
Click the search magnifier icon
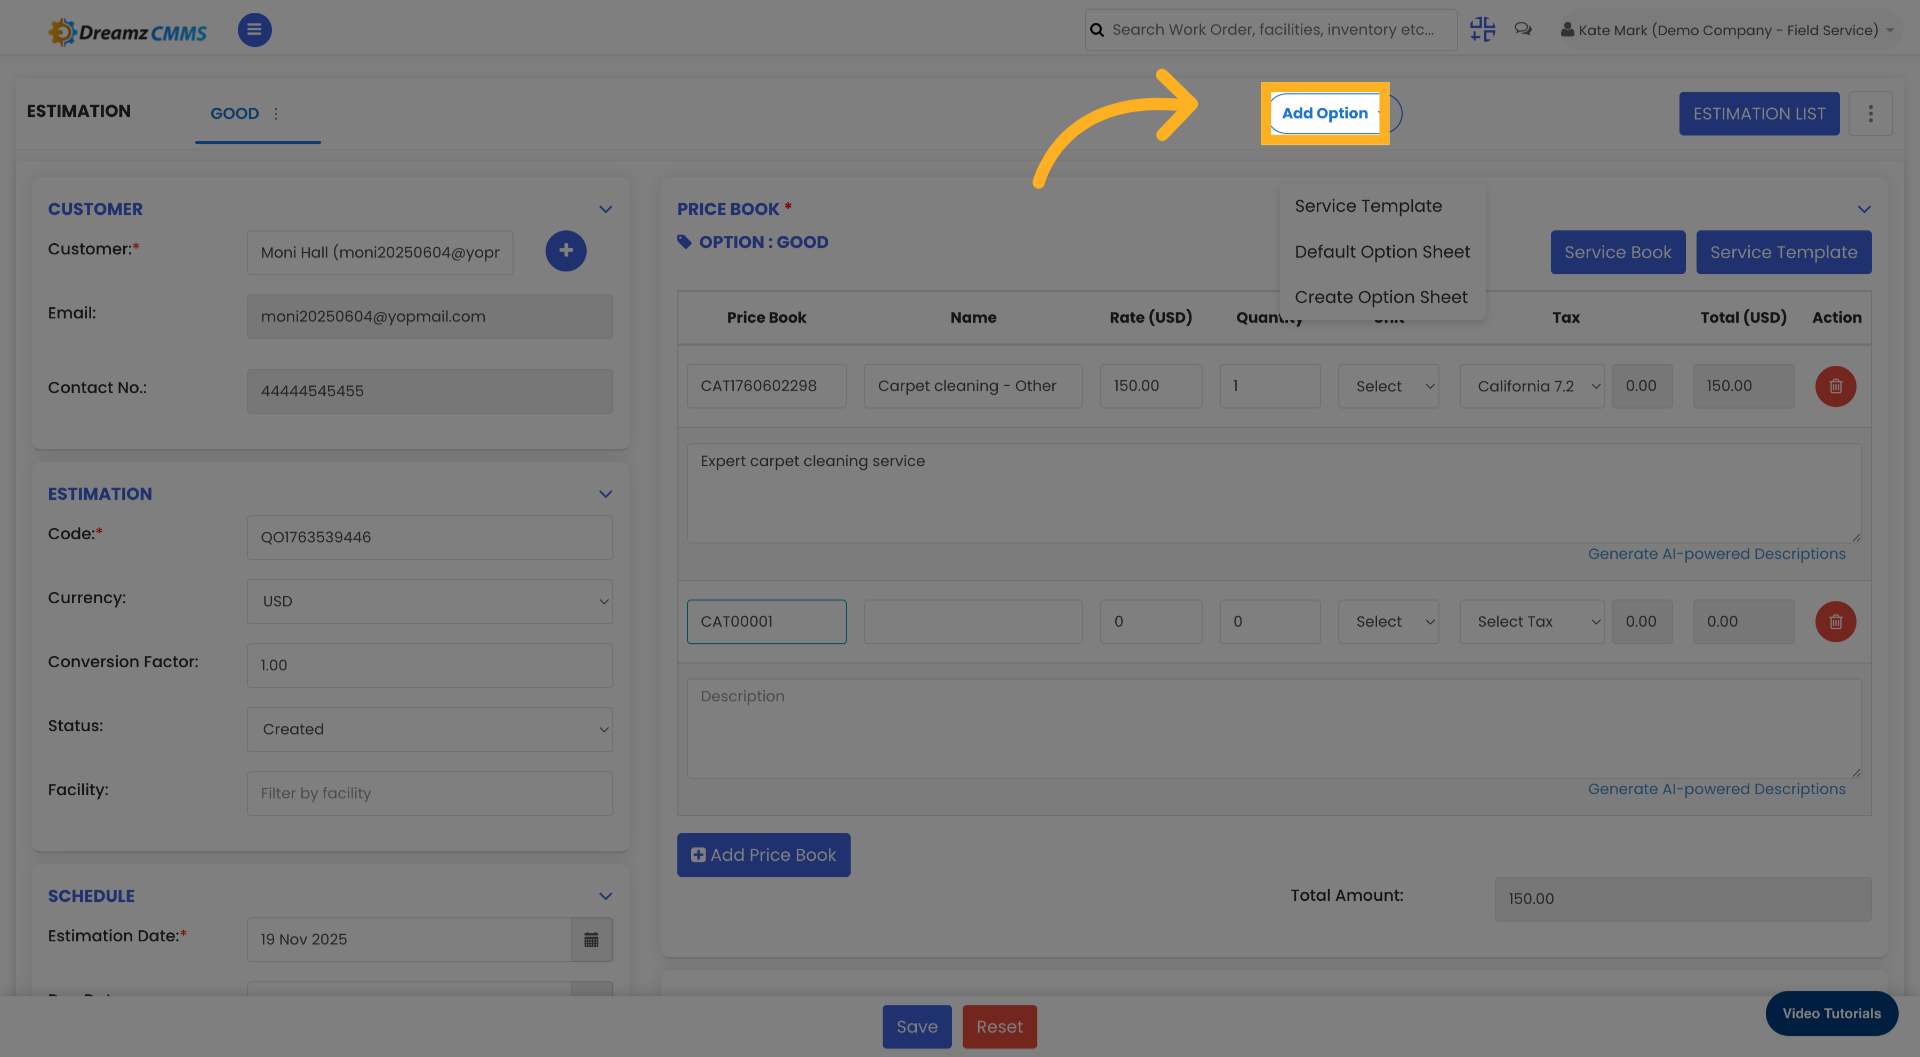(x=1096, y=29)
